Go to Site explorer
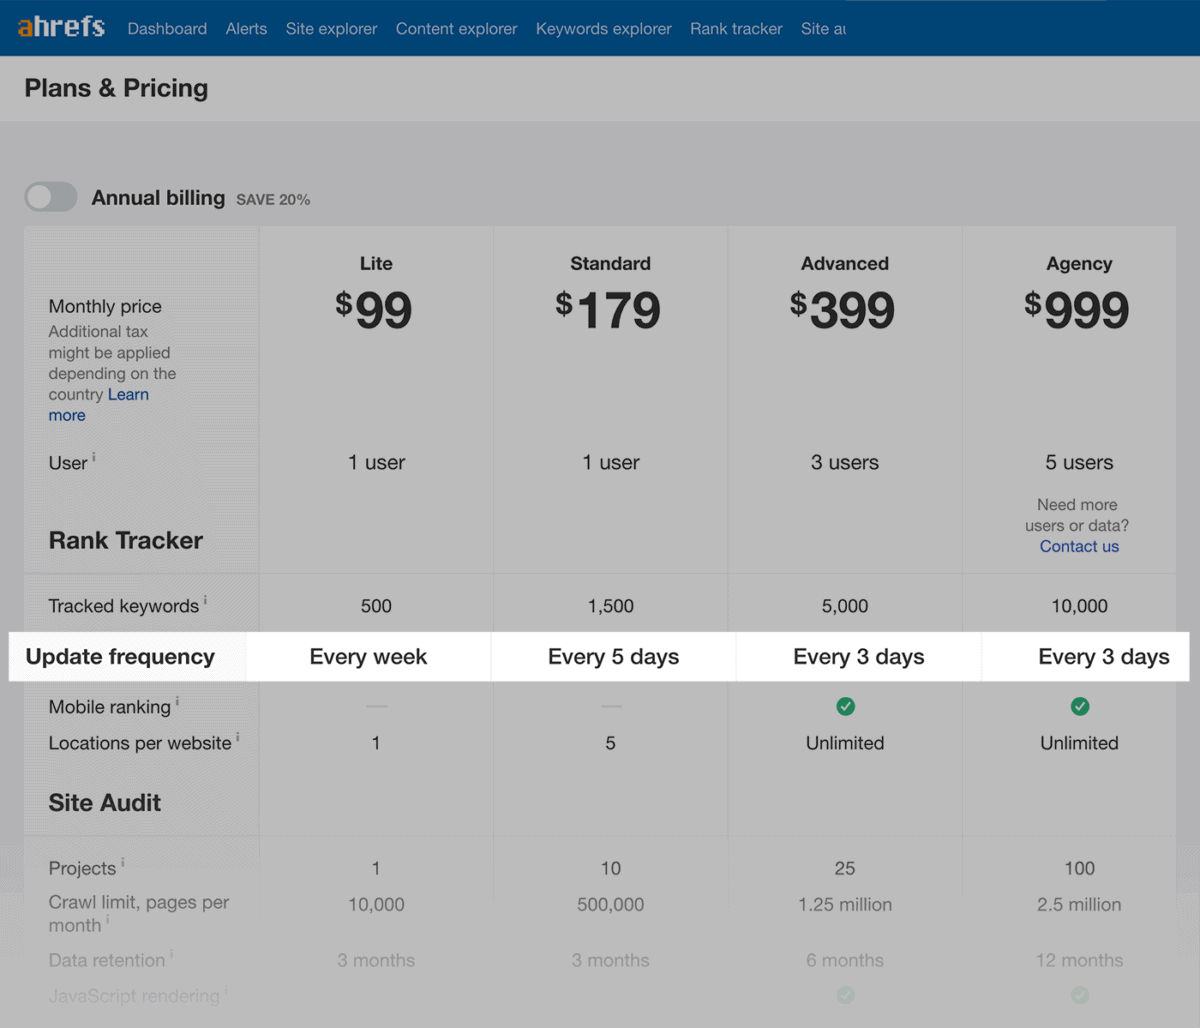 [x=331, y=29]
